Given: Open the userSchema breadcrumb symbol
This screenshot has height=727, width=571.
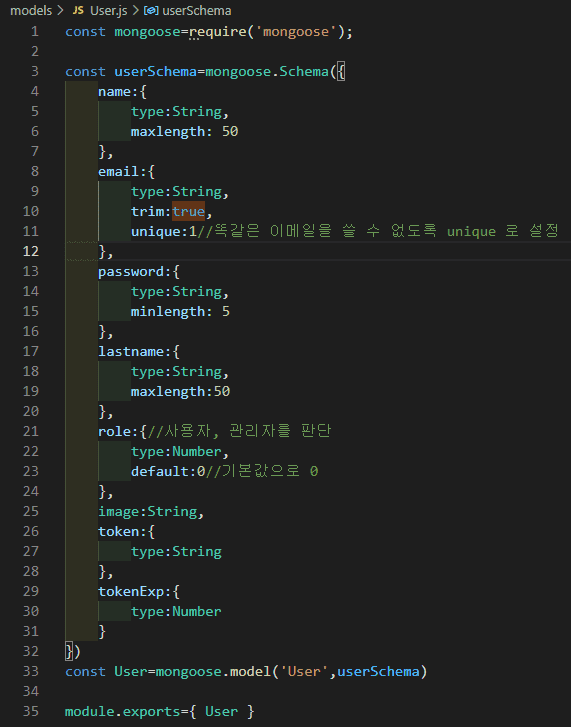Looking at the screenshot, I should tap(197, 10).
